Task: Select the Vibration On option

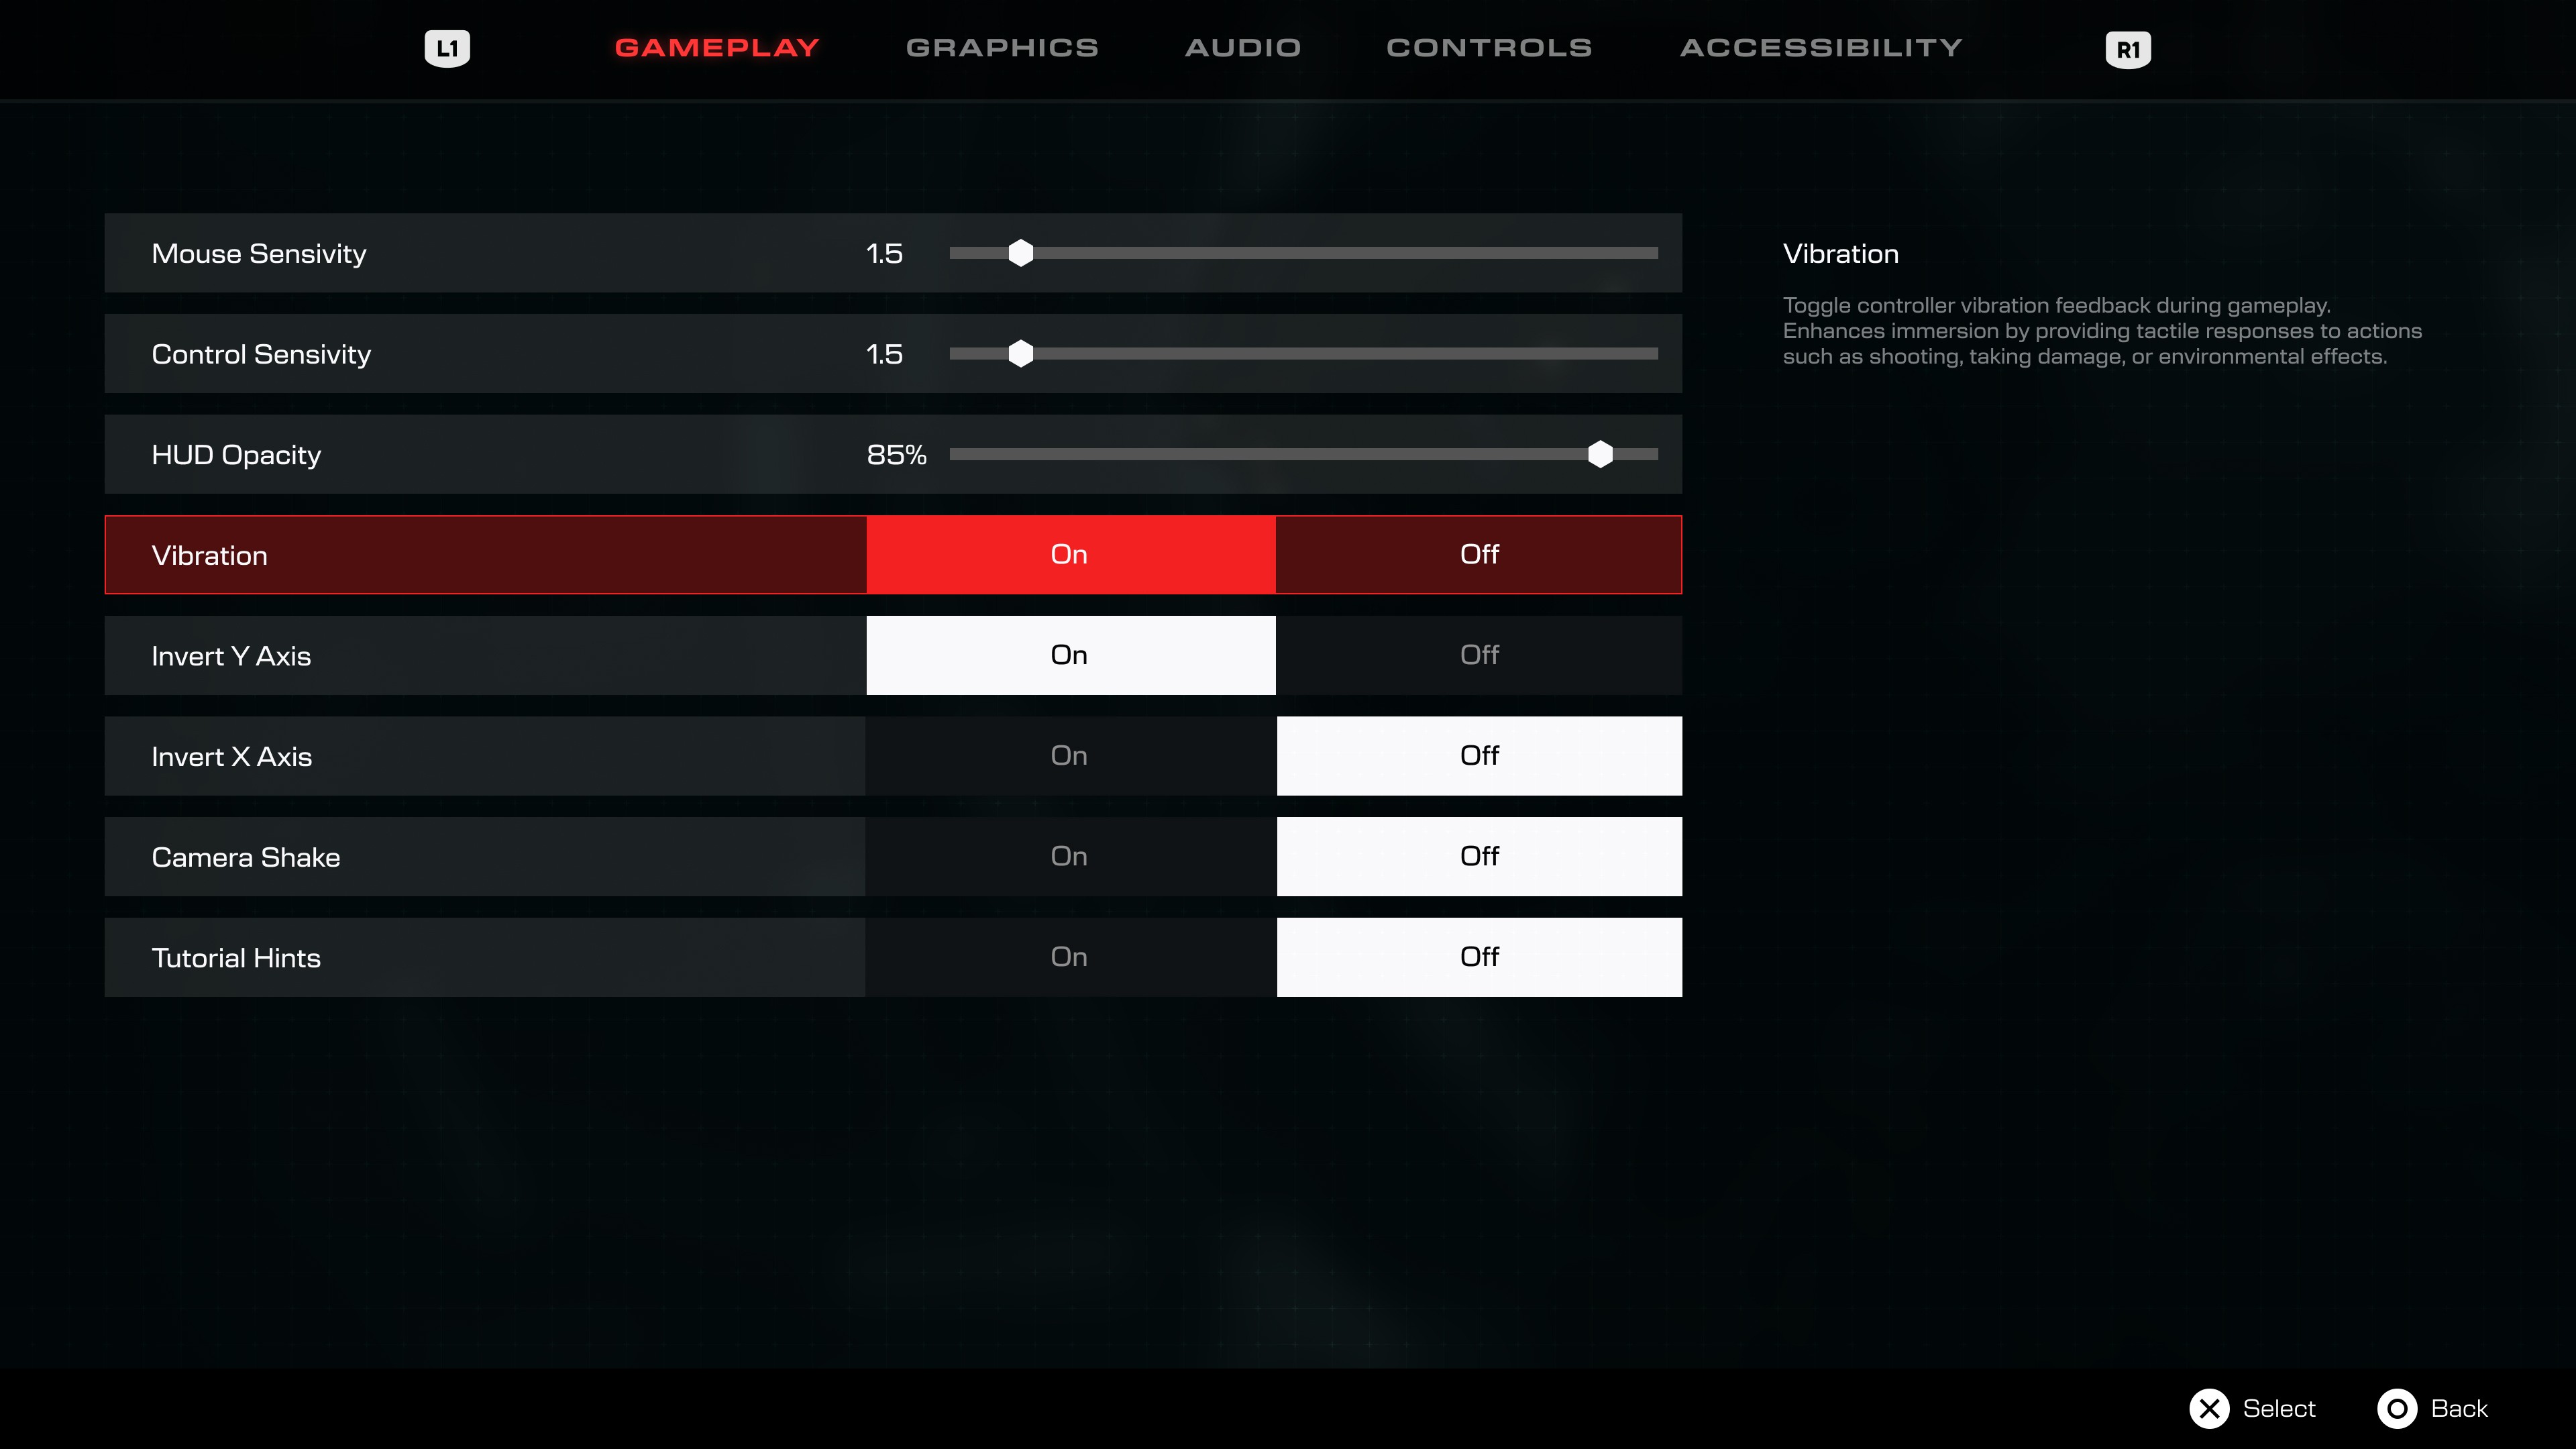Action: 1069,554
